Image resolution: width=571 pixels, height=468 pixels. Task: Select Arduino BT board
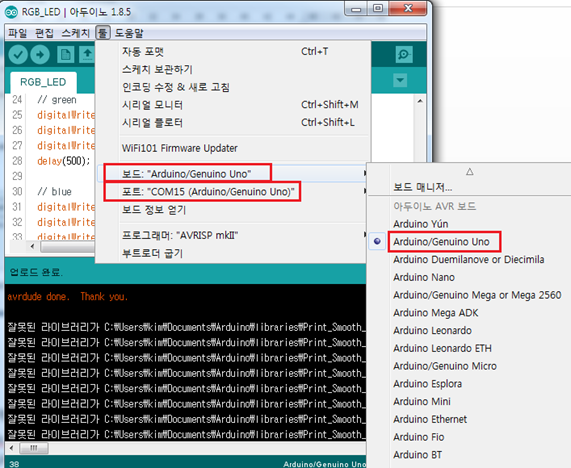470,455
